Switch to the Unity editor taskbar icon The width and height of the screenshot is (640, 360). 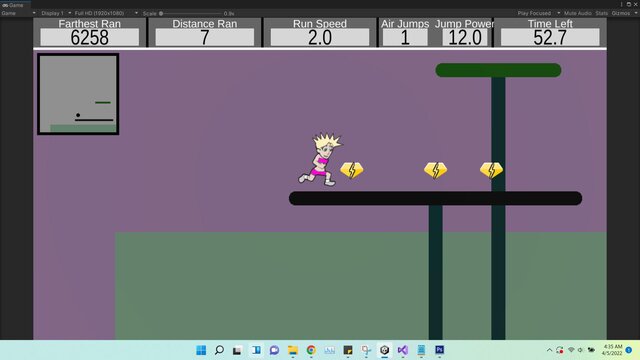384,350
